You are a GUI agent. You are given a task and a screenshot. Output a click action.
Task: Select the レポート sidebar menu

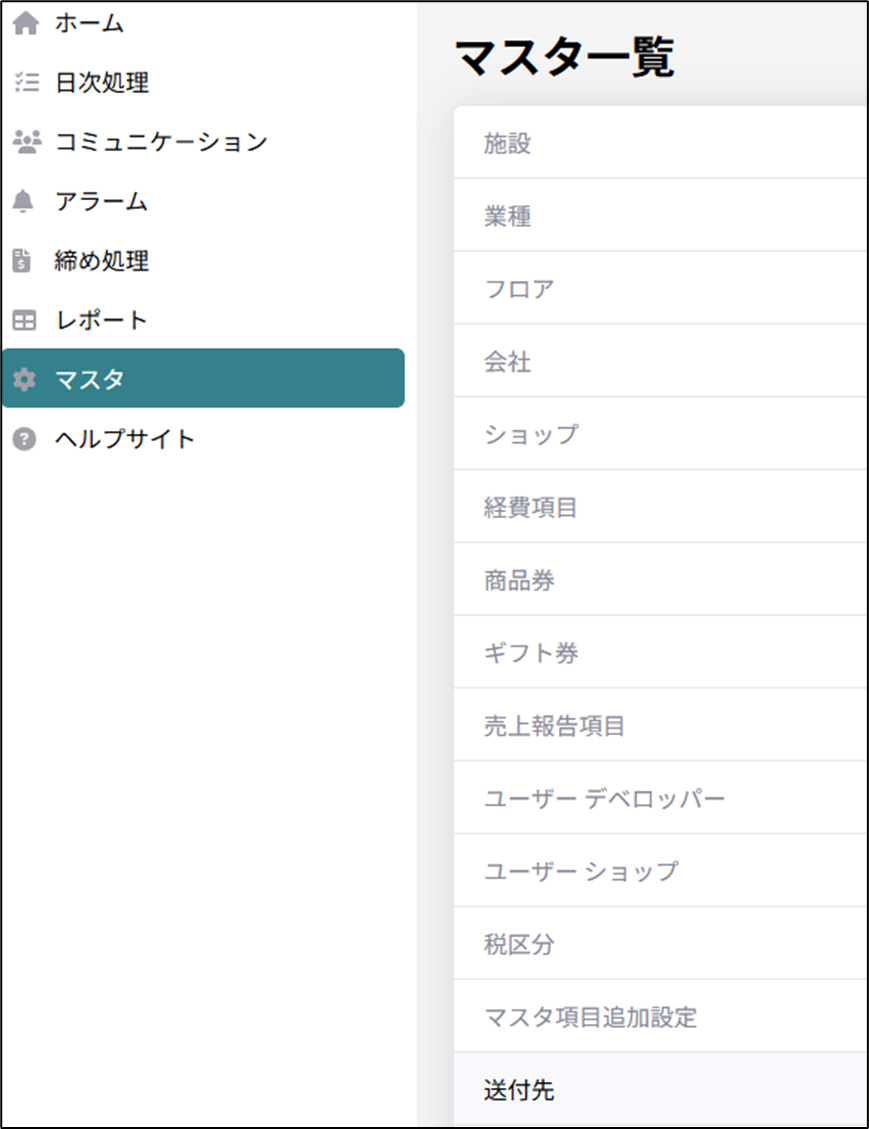(x=101, y=320)
